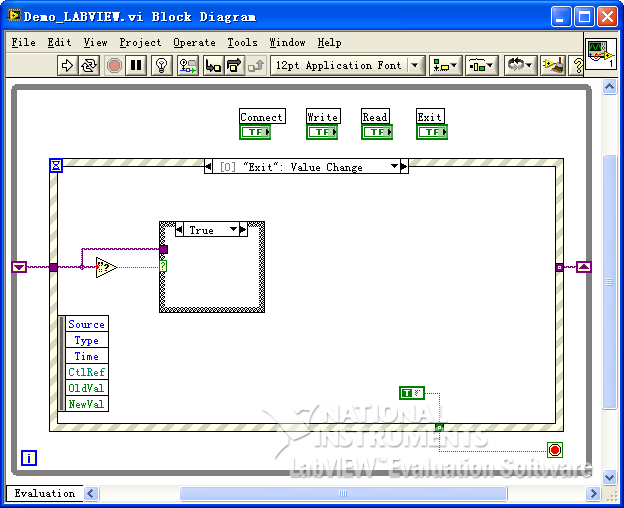
Task: Toggle the True boolean constant
Action: click(x=412, y=393)
